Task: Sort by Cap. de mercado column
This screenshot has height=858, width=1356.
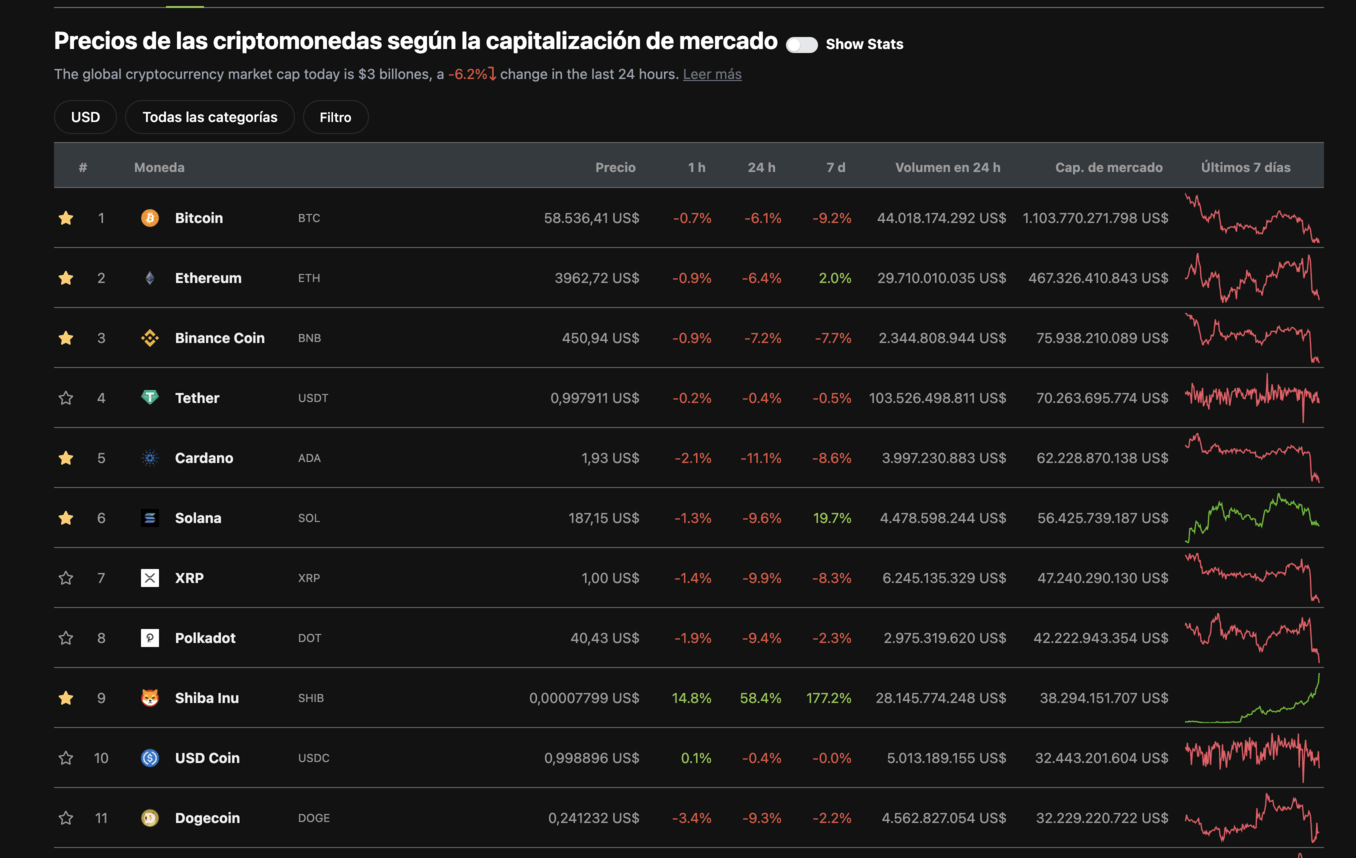Action: coord(1108,167)
